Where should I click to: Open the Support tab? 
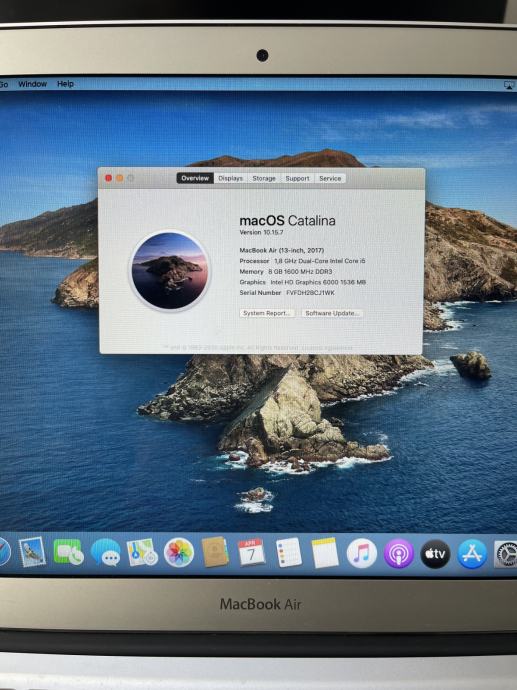click(297, 178)
